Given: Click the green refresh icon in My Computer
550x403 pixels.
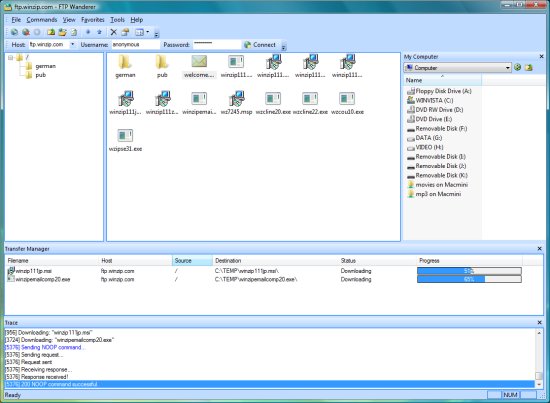Looking at the screenshot, I should click(x=518, y=67).
